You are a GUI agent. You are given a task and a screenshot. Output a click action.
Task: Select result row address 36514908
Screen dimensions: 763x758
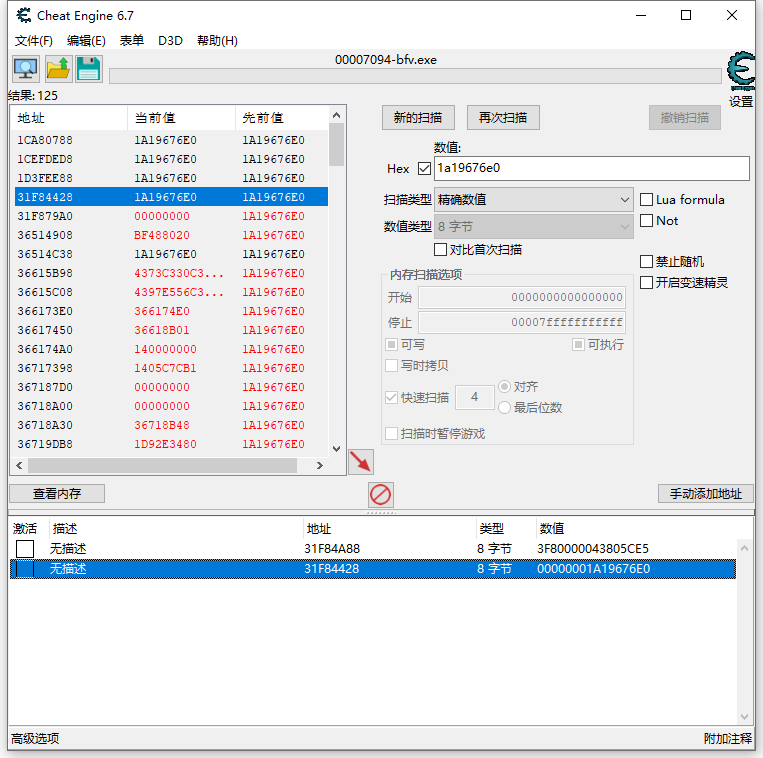pyautogui.click(x=171, y=235)
